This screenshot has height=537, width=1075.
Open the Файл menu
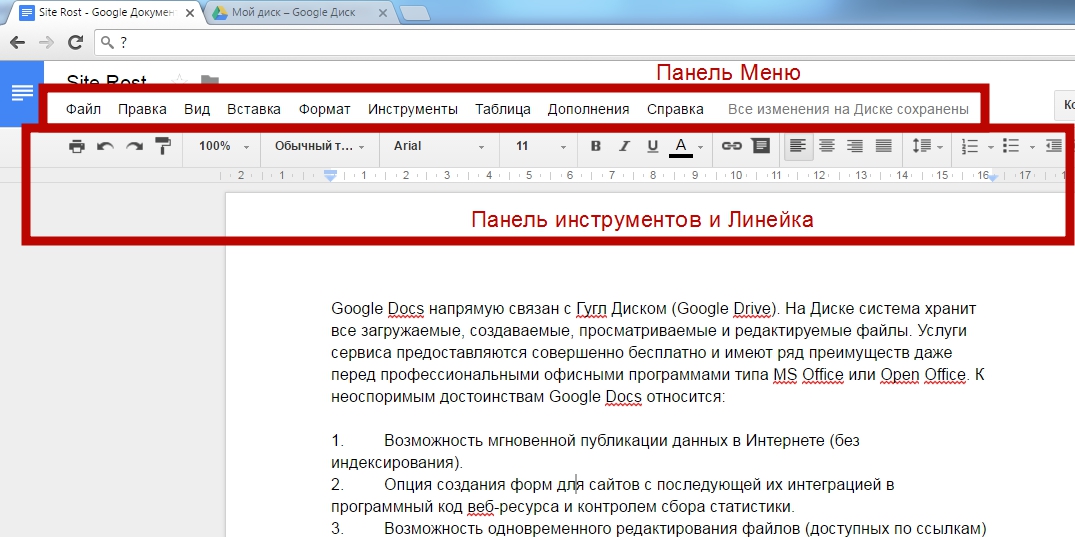click(83, 109)
